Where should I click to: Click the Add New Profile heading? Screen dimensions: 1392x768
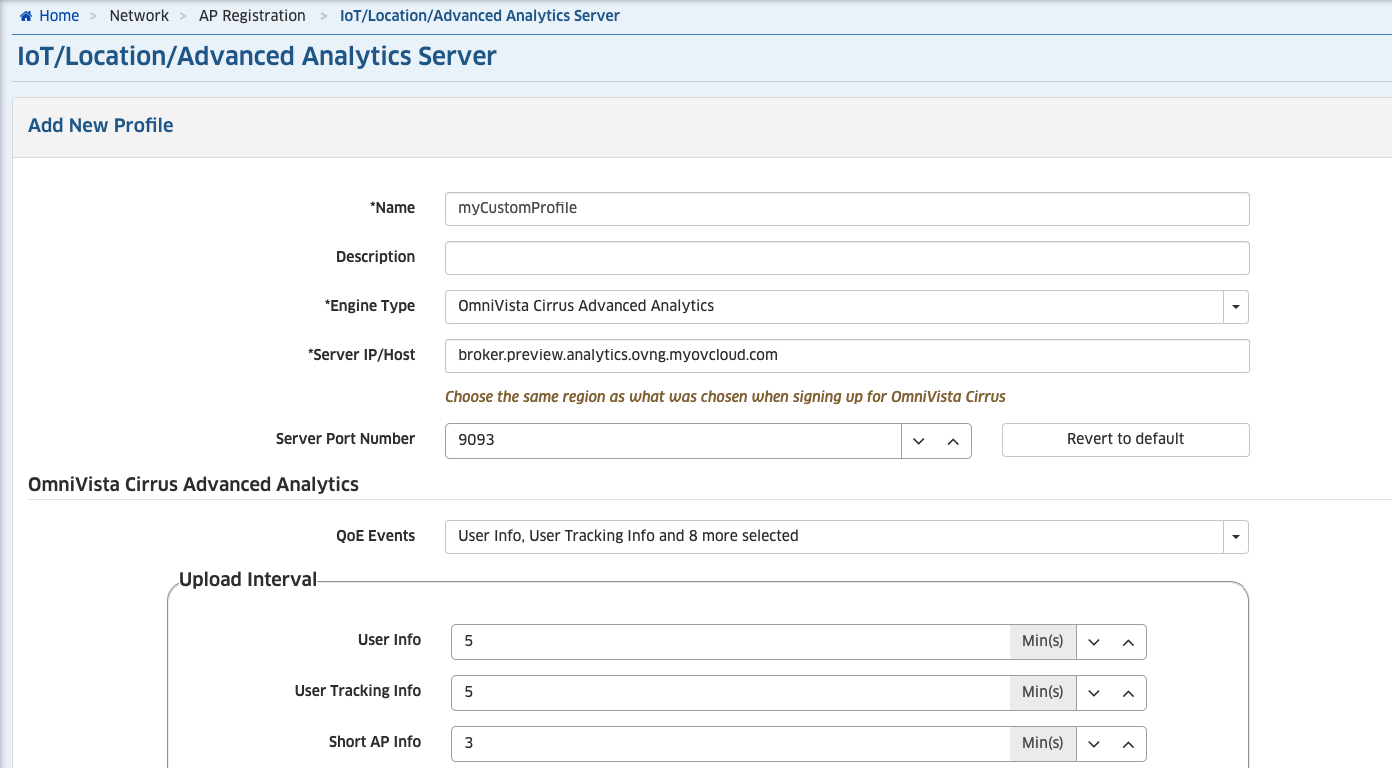101,126
